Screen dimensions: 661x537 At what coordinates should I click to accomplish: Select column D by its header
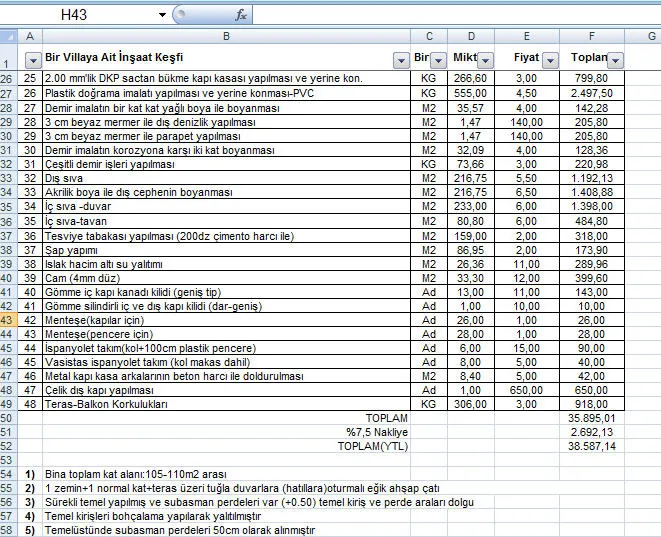point(471,36)
